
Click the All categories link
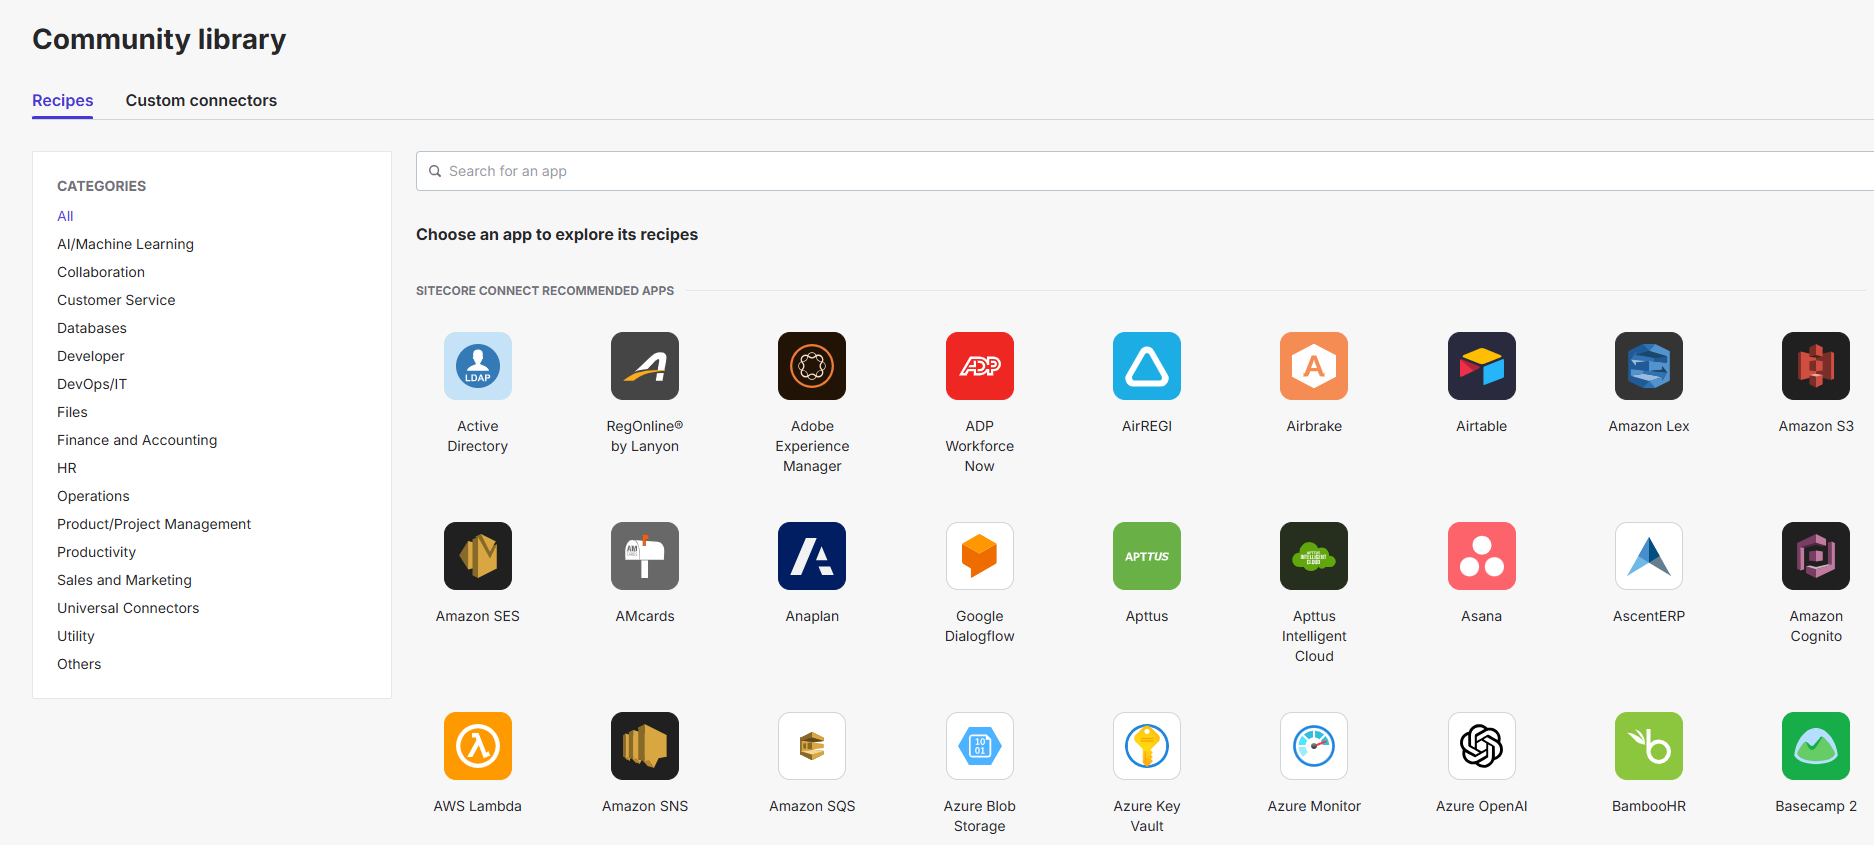click(x=65, y=216)
